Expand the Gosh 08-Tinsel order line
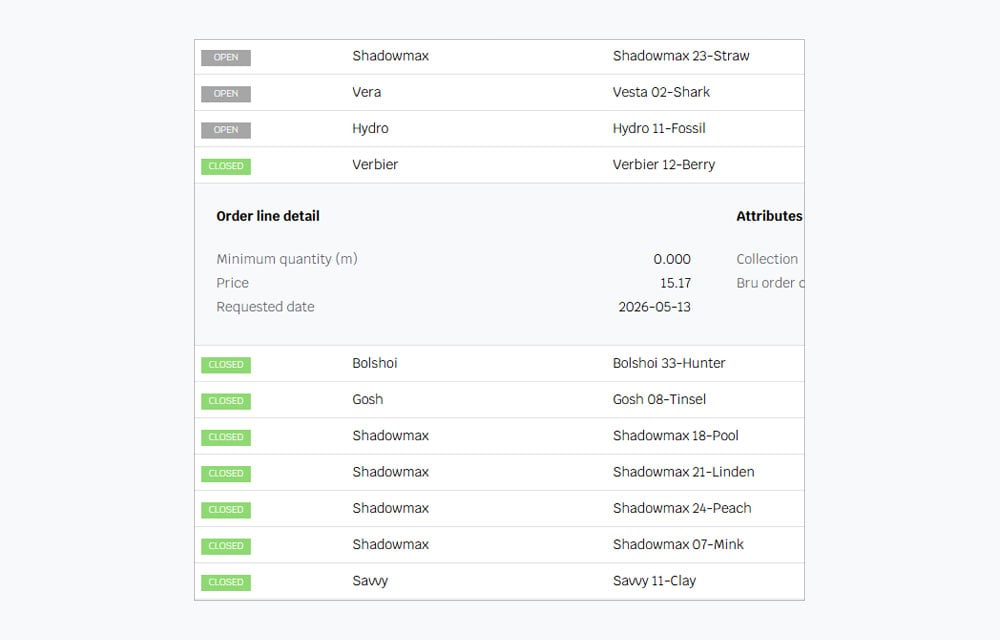1000x640 pixels. click(x=499, y=400)
